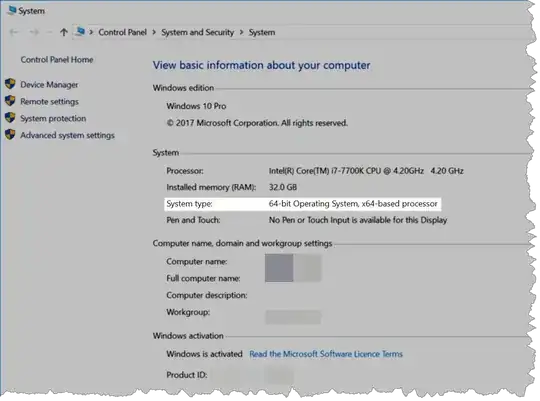The image size is (540, 401).
Task: Click the System window title icon
Action: click(12, 10)
